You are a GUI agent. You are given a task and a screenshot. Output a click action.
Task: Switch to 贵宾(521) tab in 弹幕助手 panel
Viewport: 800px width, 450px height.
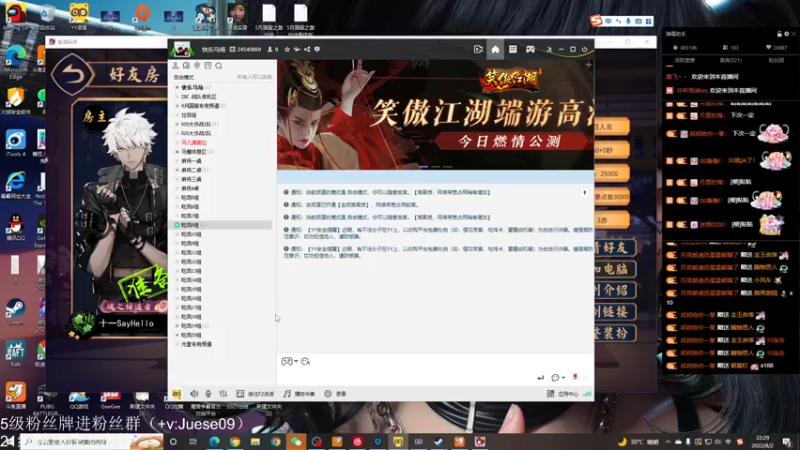tap(731, 60)
